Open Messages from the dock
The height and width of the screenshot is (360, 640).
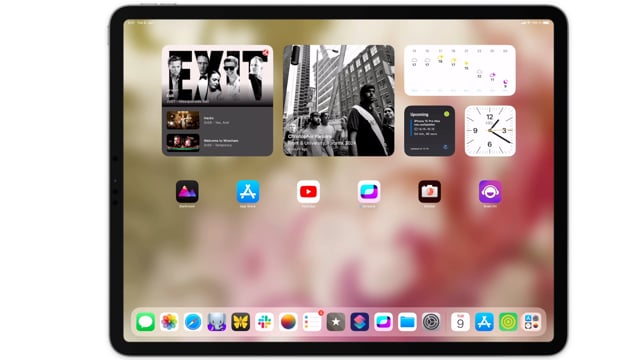[145, 322]
